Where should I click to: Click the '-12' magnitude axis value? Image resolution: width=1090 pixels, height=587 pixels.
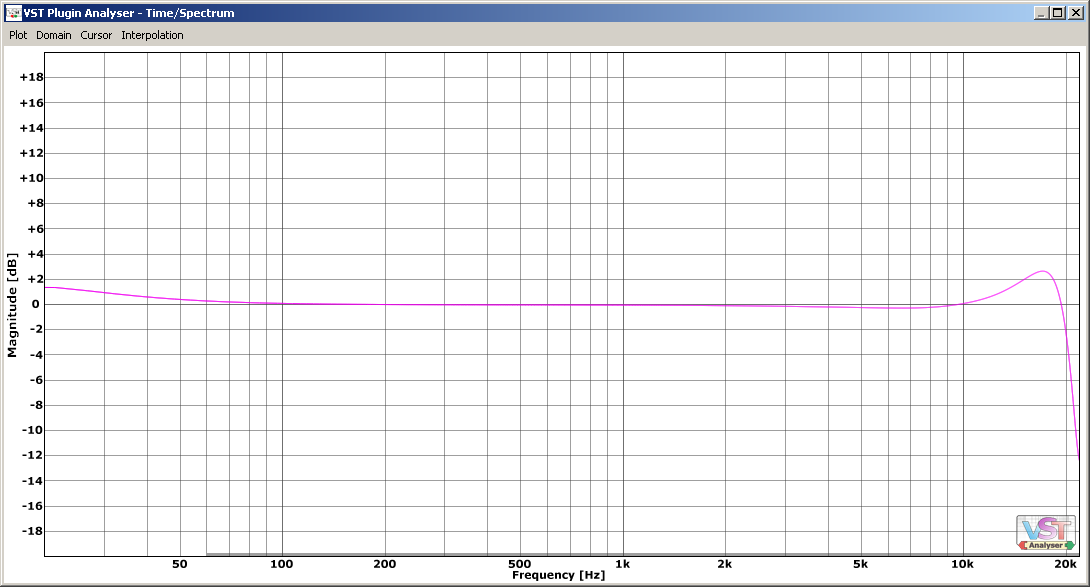click(x=32, y=455)
